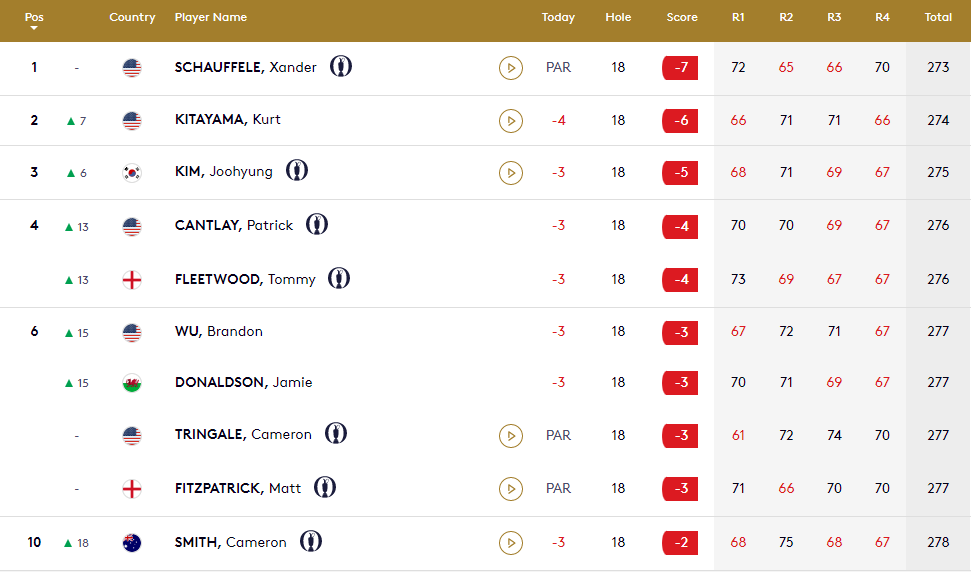
Task: Open SMITH, Cameron player profile
Action: 230,543
